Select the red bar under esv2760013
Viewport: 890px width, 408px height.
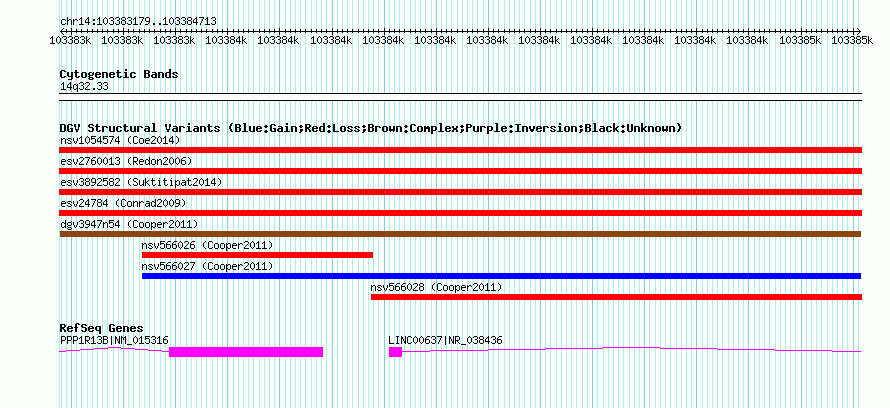point(460,171)
